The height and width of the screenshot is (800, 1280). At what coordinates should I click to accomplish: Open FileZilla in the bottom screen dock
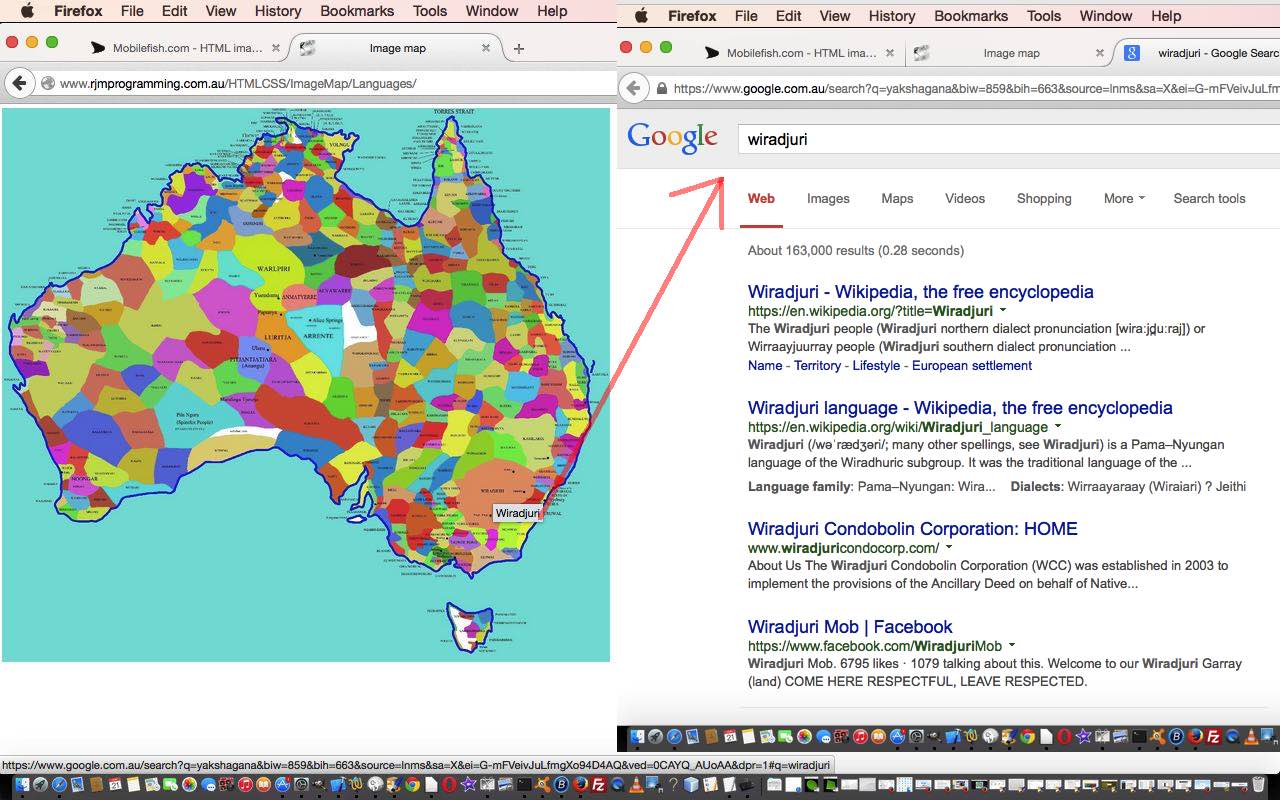tap(598, 785)
